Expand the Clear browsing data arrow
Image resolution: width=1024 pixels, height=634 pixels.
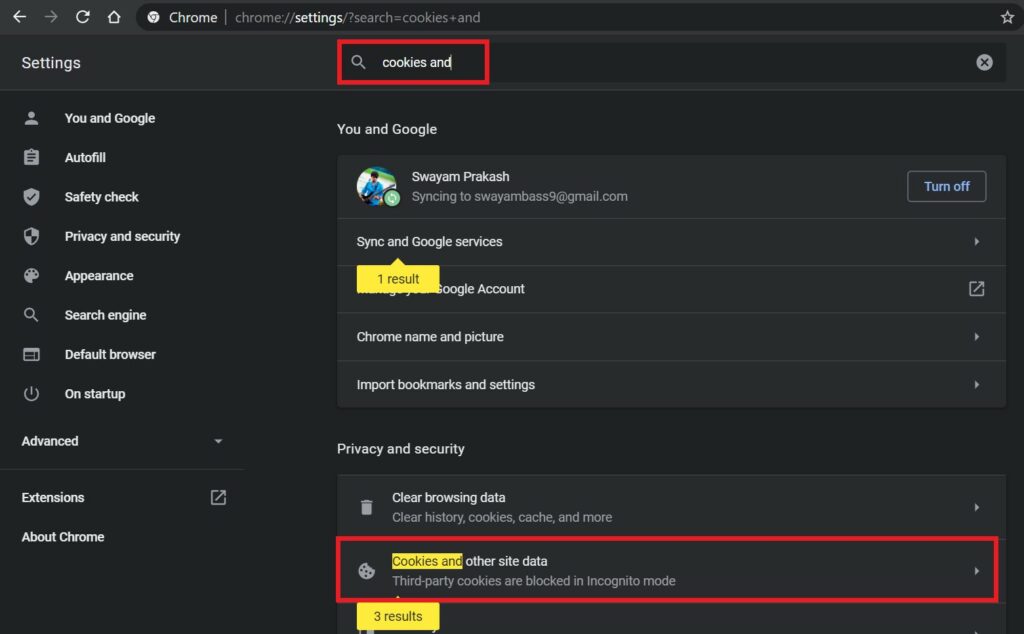pos(976,507)
